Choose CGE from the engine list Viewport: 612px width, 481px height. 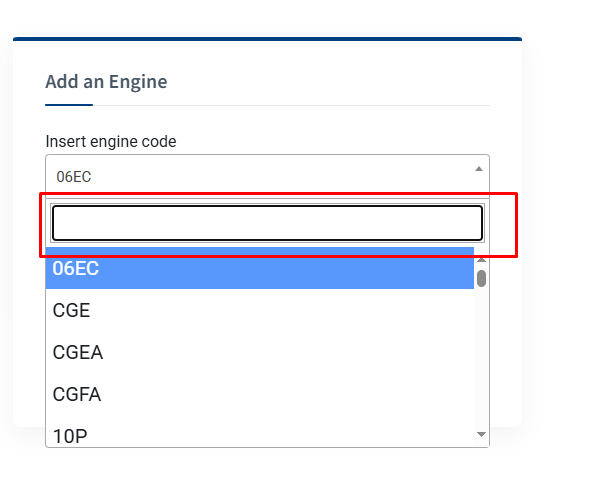pos(259,311)
